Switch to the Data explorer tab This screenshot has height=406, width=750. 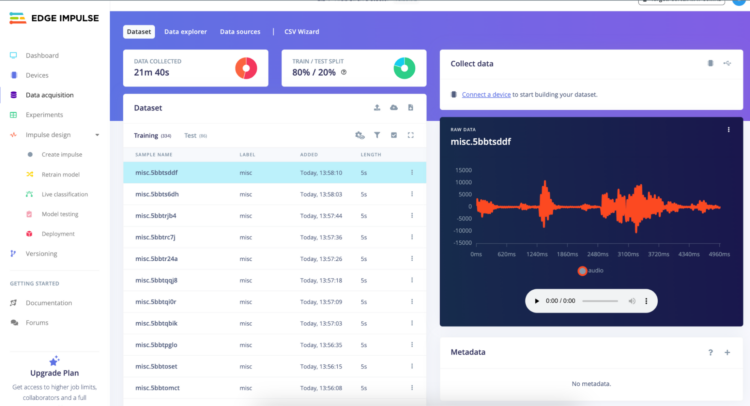pos(185,32)
